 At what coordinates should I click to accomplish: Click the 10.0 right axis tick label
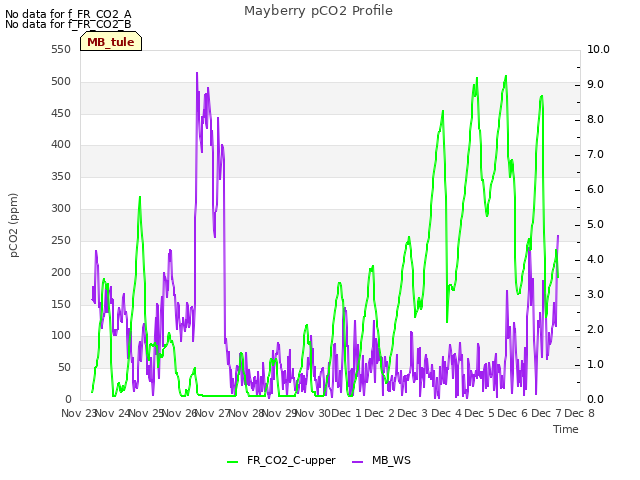point(598,49)
